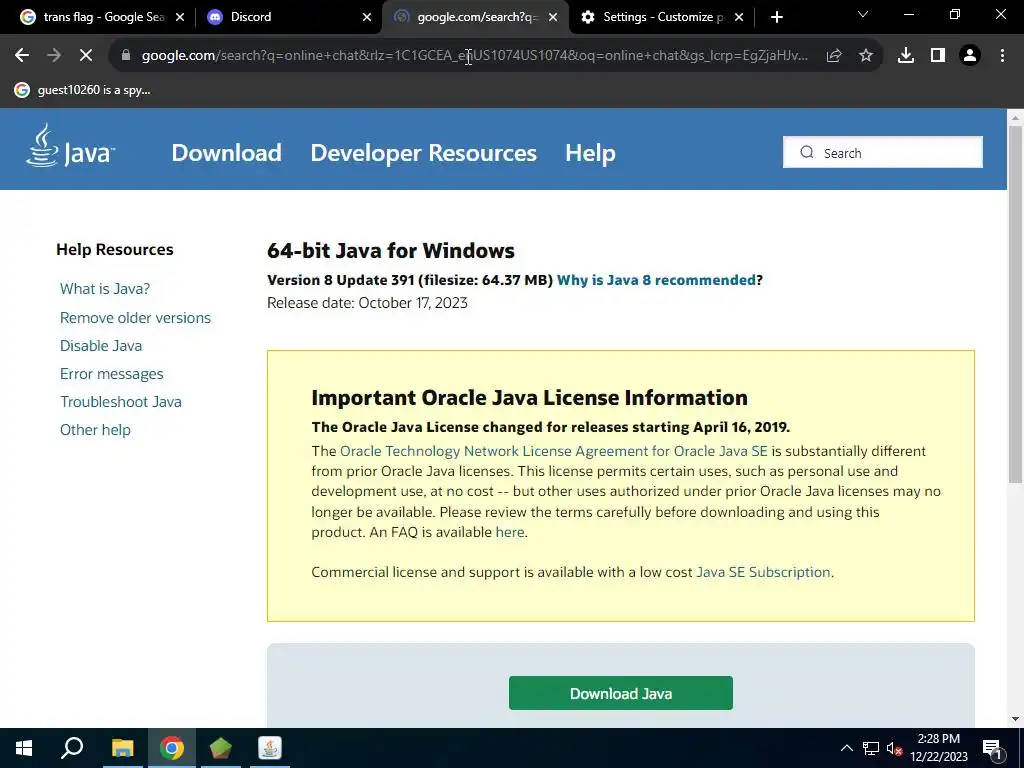Viewport: 1024px width, 768px height.
Task: Open a new tab with the plus icon
Action: point(776,17)
